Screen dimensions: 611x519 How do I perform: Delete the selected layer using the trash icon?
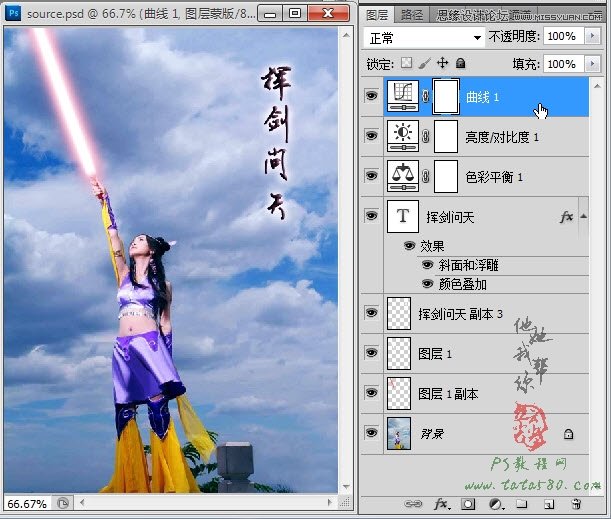click(576, 504)
